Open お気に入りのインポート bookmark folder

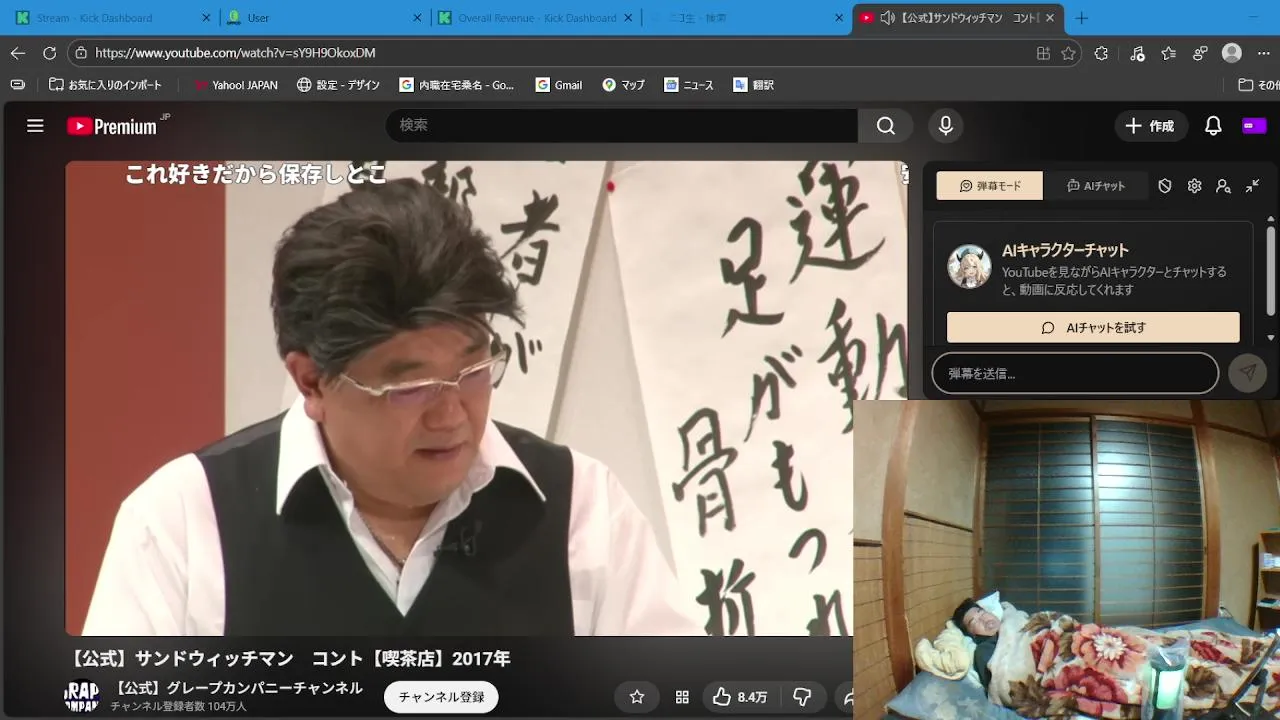click(x=106, y=85)
